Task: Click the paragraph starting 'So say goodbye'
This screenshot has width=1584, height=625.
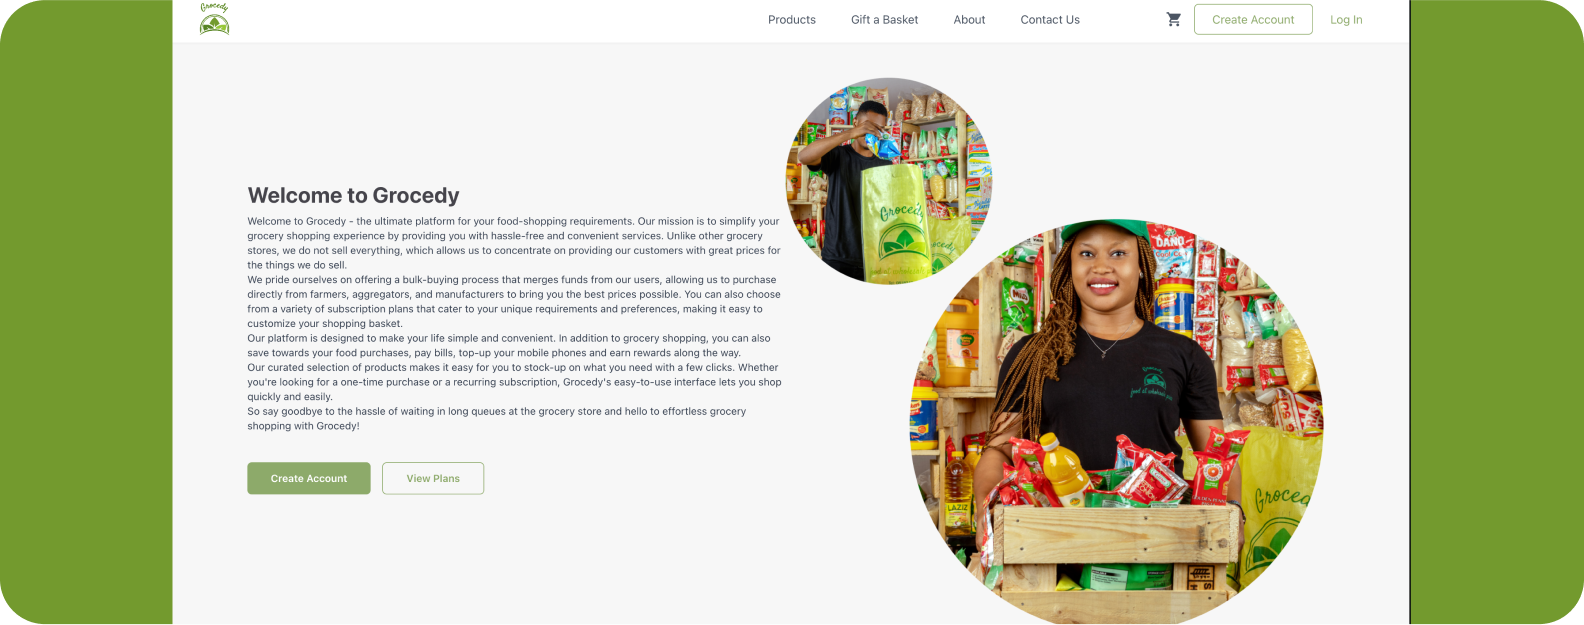Action: [x=497, y=418]
